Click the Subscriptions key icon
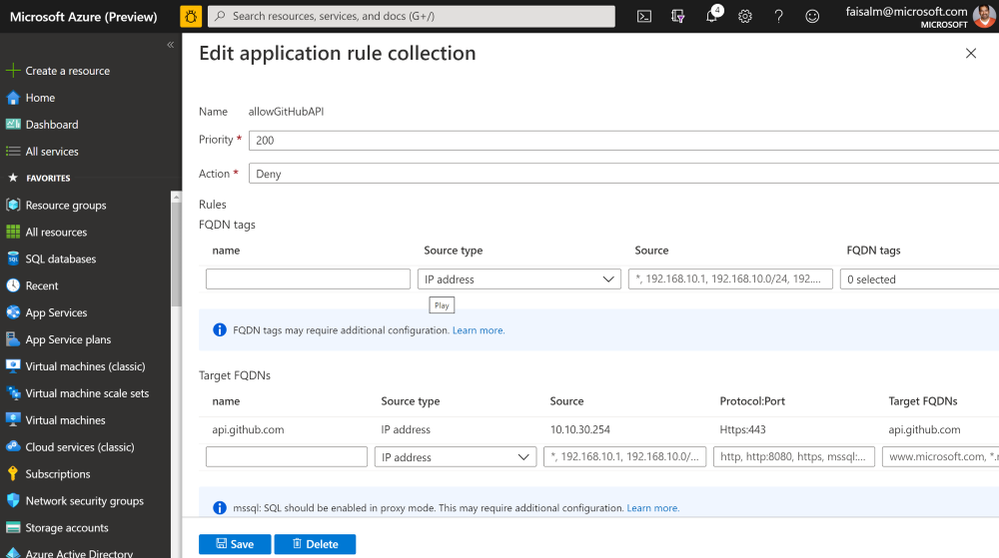The image size is (999, 558). [x=13, y=473]
